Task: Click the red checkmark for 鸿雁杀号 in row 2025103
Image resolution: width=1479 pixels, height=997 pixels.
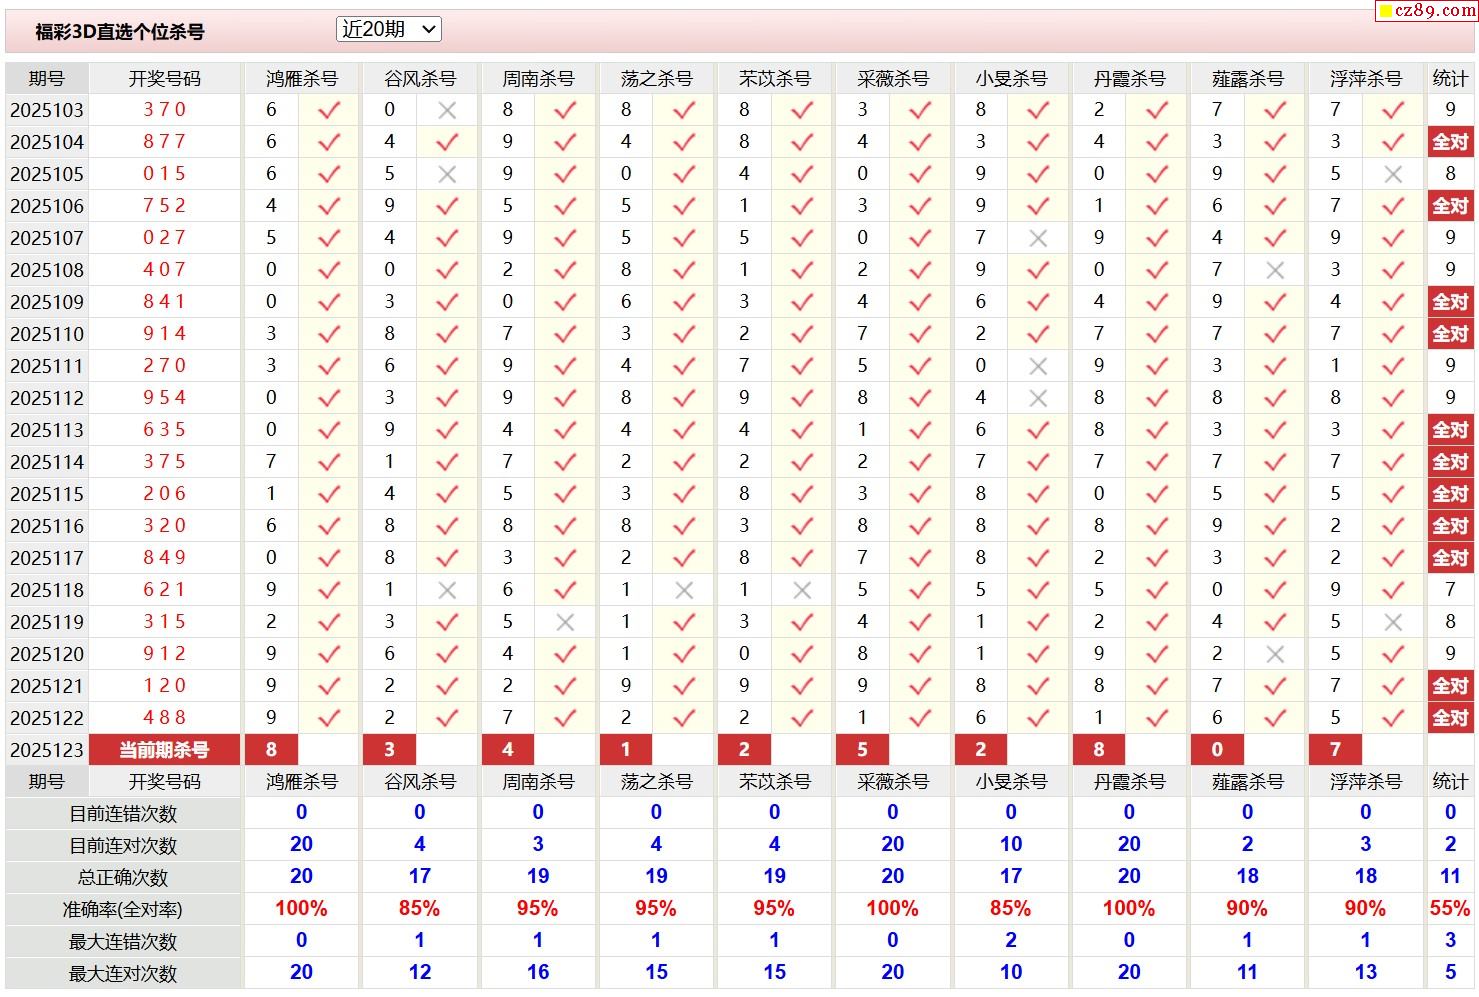Action: tap(329, 111)
